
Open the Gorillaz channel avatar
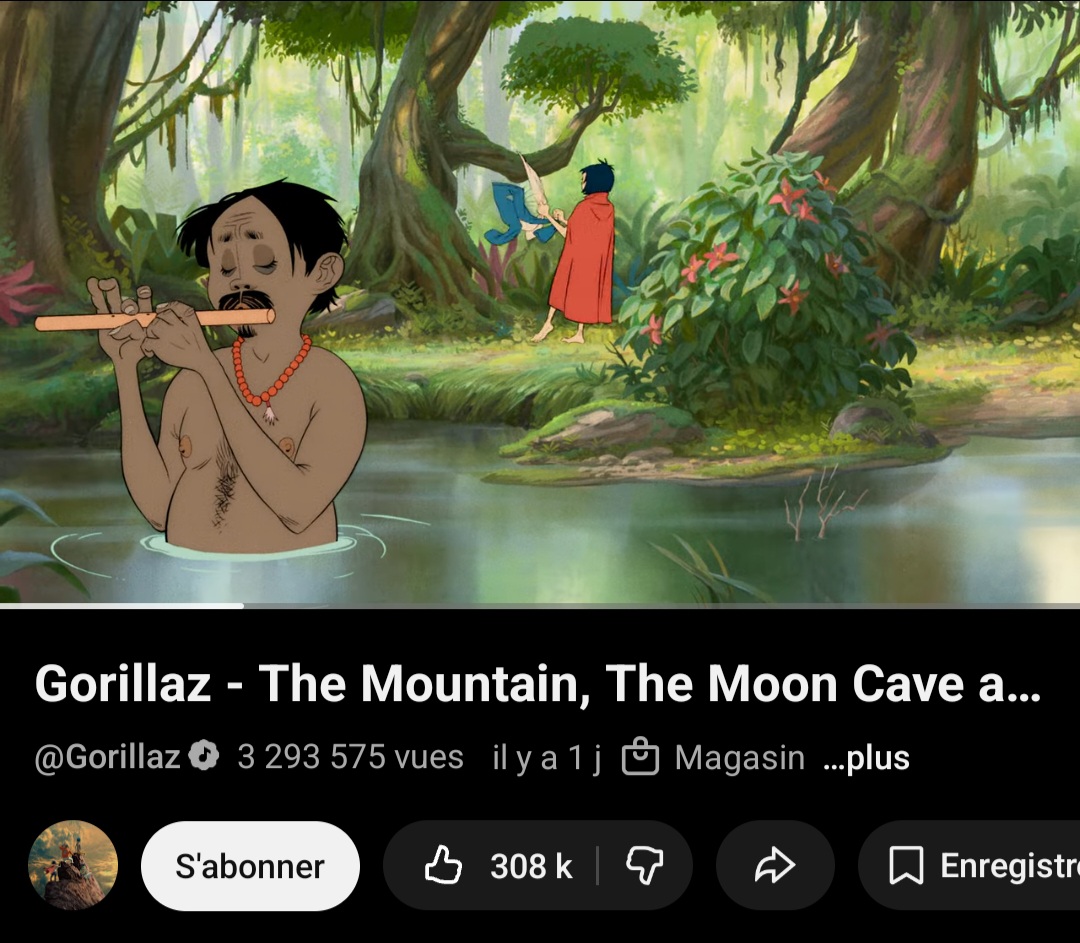click(72, 865)
